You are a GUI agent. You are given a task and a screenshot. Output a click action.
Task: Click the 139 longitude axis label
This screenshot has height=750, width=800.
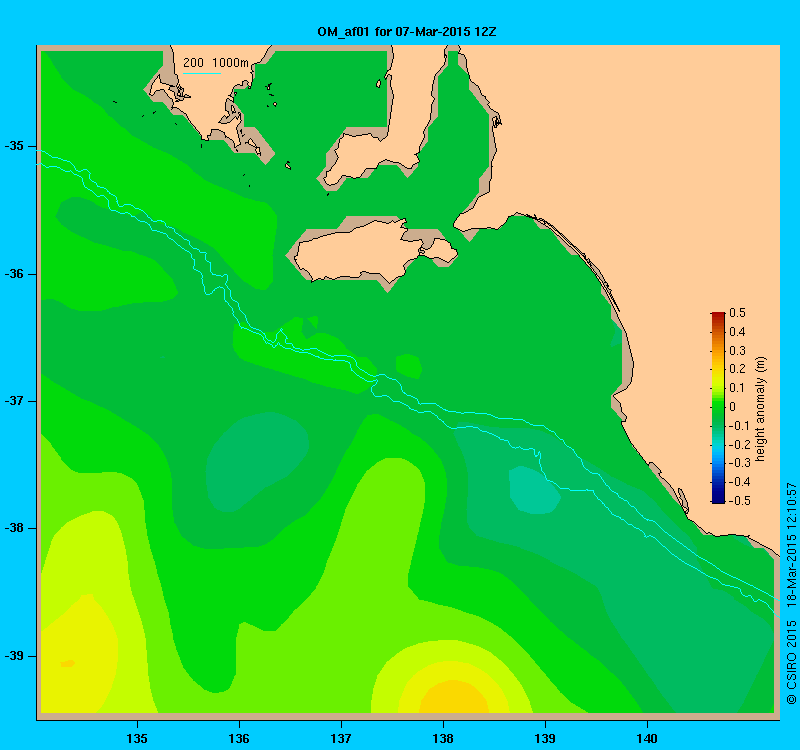(x=545, y=738)
